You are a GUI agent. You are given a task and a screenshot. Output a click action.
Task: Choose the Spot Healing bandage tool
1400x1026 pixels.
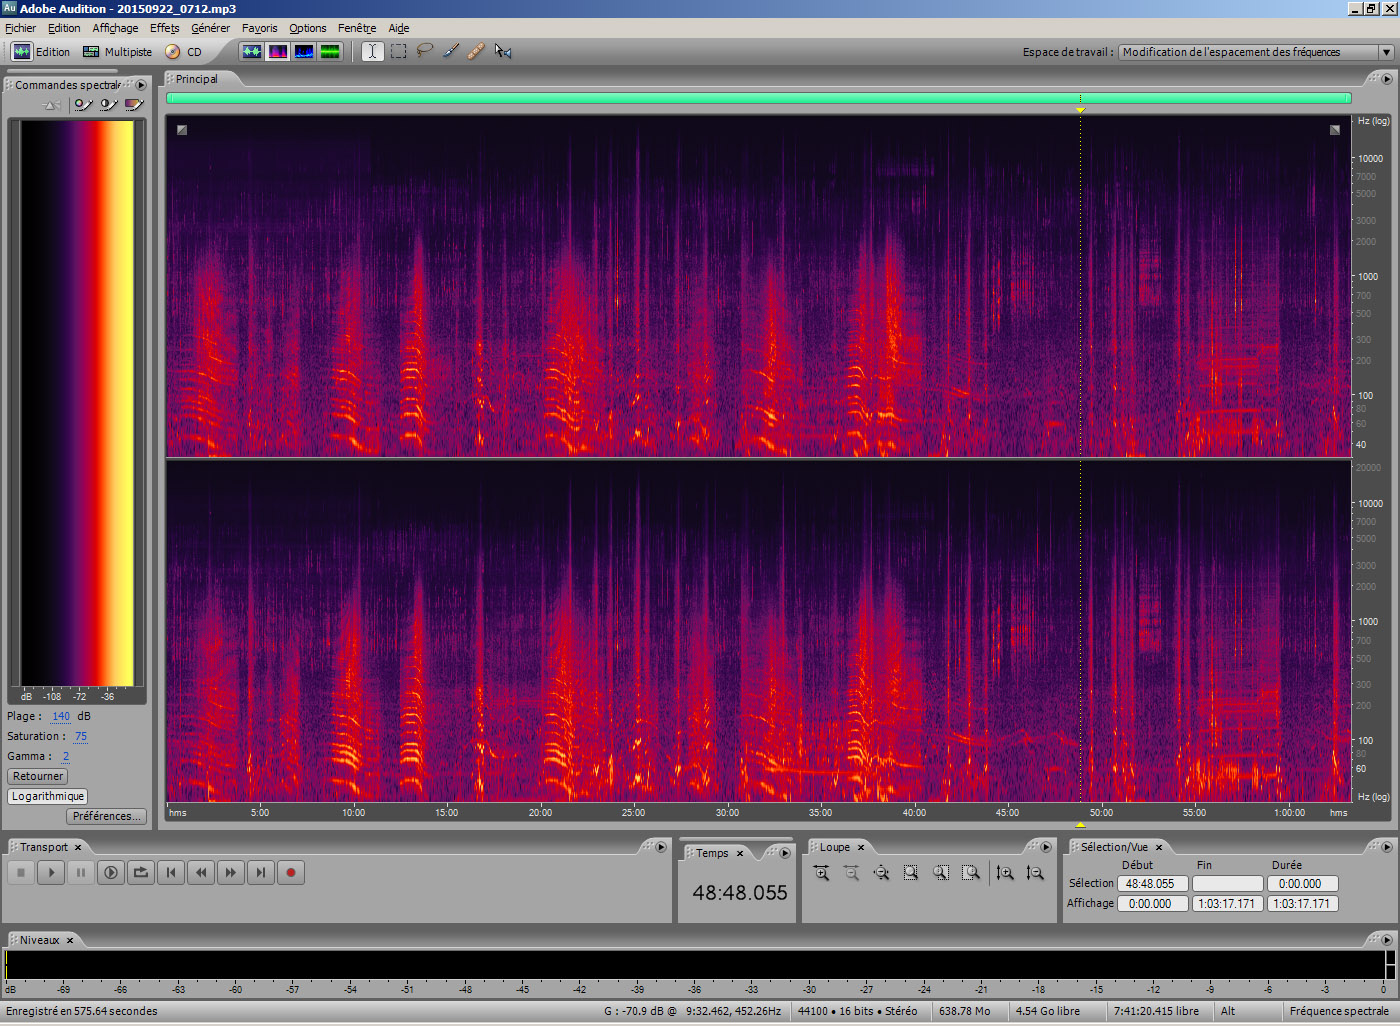pos(476,51)
